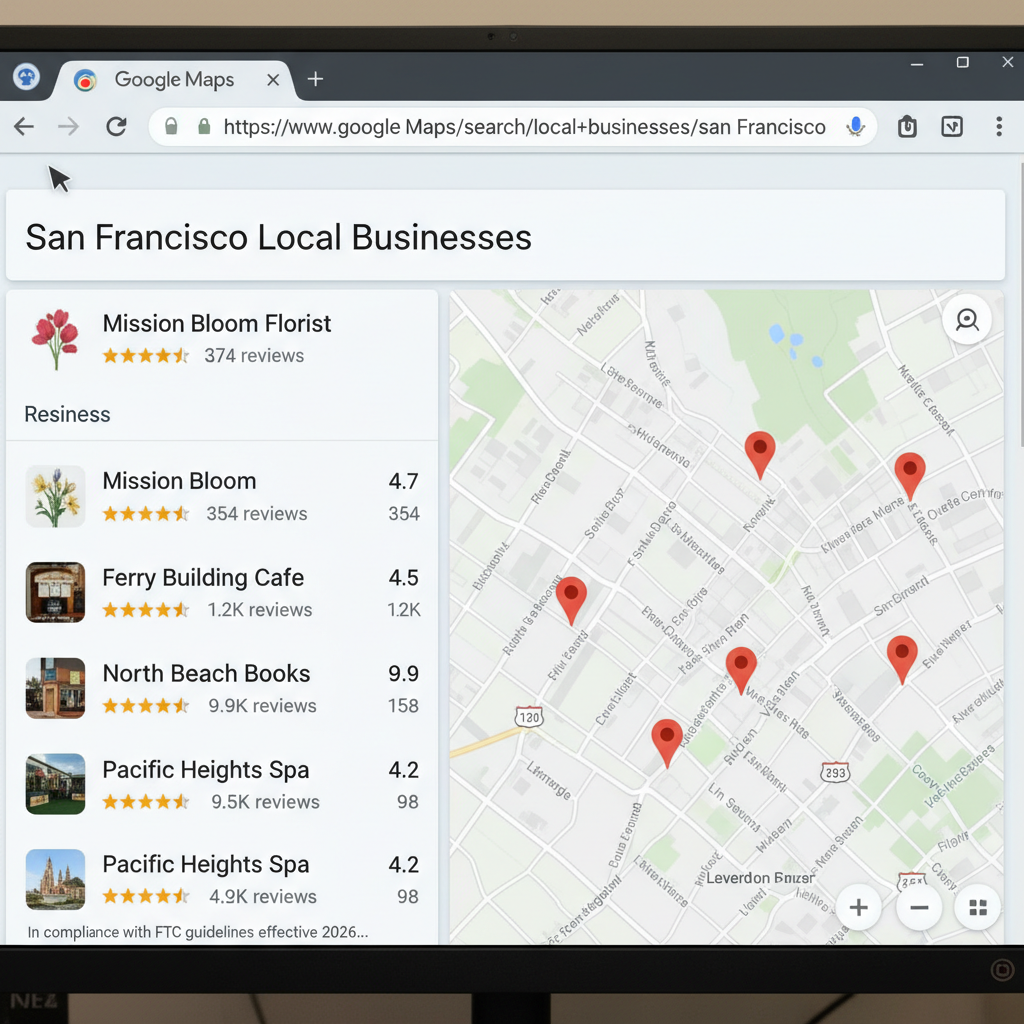Click '9.9K reviews' for North Beach Books
Image resolution: width=1024 pixels, height=1024 pixels.
click(x=262, y=706)
